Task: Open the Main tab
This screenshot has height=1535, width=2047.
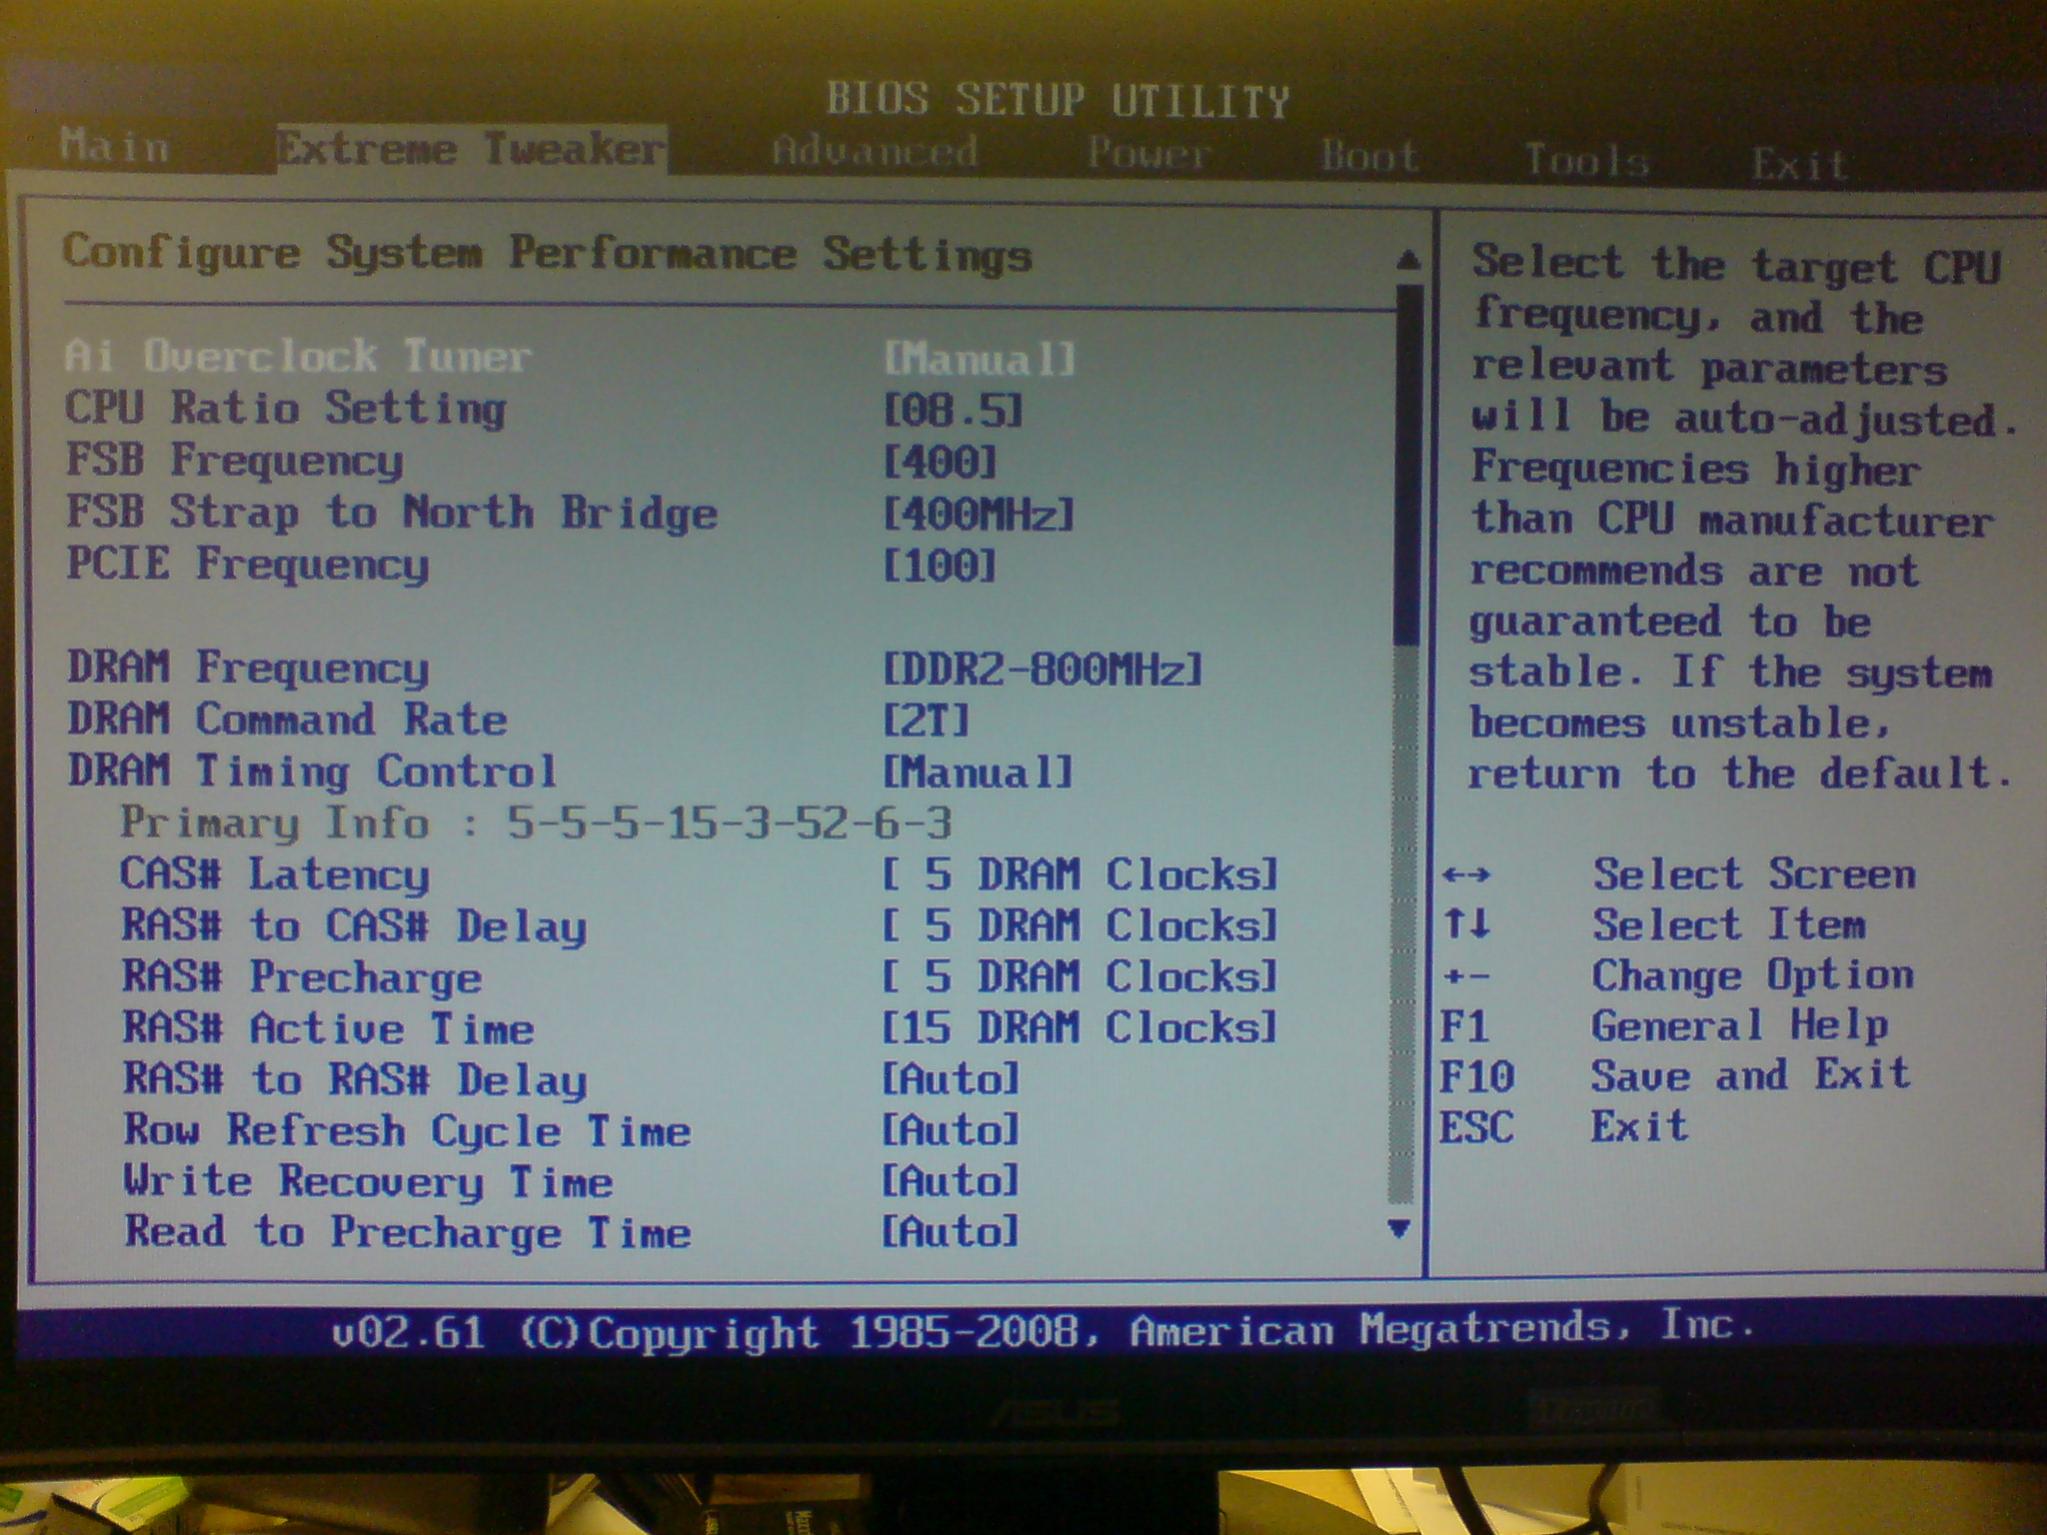Action: click(x=115, y=147)
